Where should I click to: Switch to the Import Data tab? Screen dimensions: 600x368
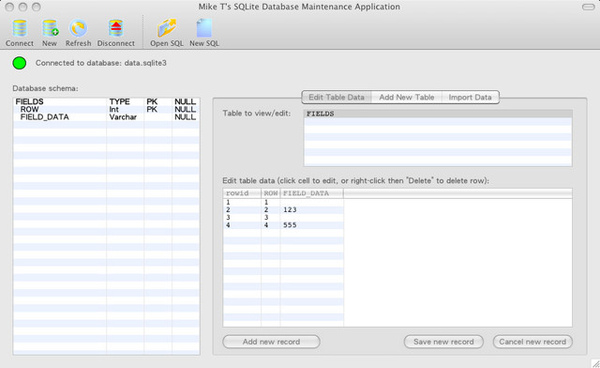tap(470, 97)
